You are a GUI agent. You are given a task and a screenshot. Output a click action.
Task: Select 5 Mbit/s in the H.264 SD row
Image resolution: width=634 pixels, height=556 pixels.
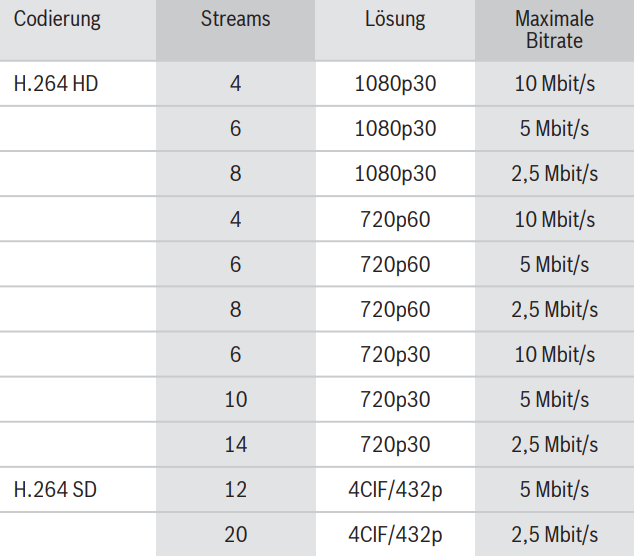tap(554, 490)
